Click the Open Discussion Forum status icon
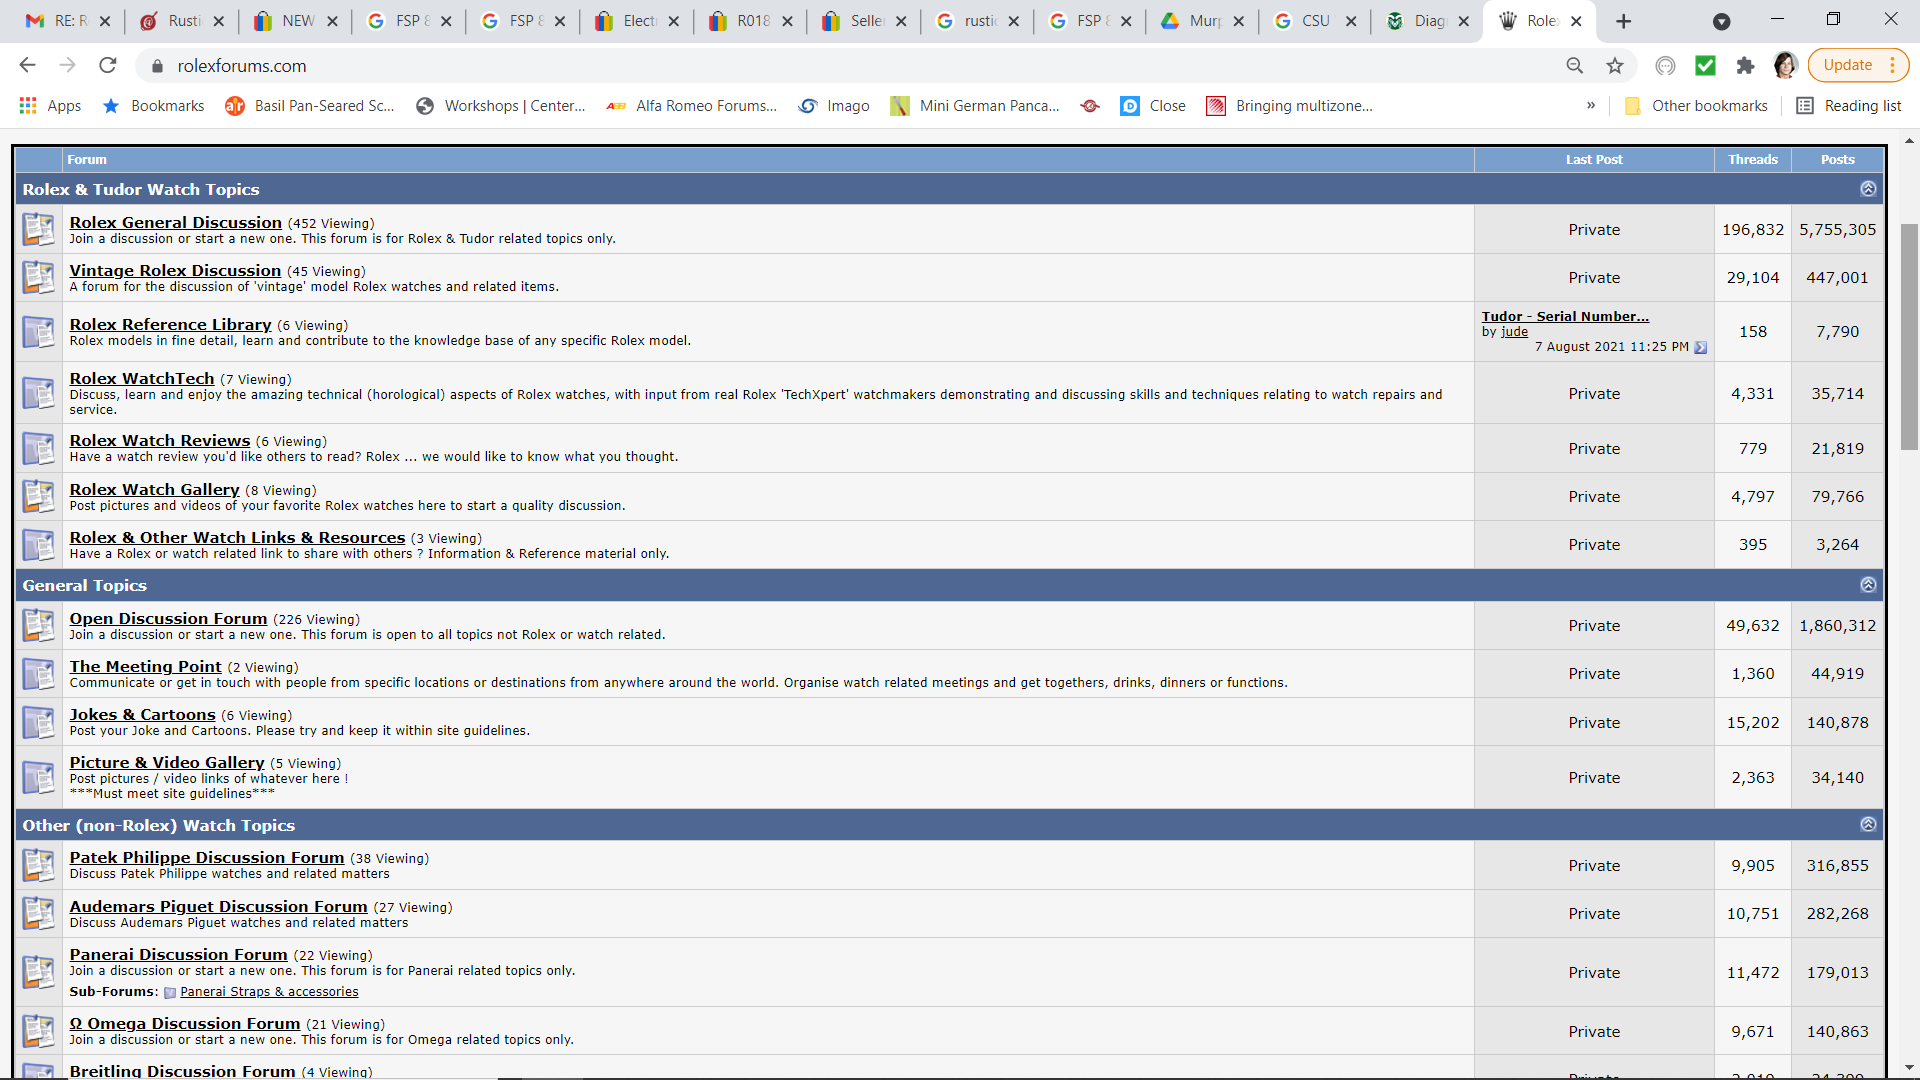The image size is (1920, 1080). tap(39, 625)
